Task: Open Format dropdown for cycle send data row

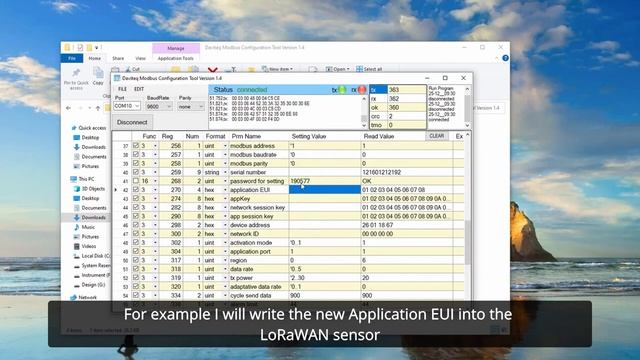Action: point(225,296)
